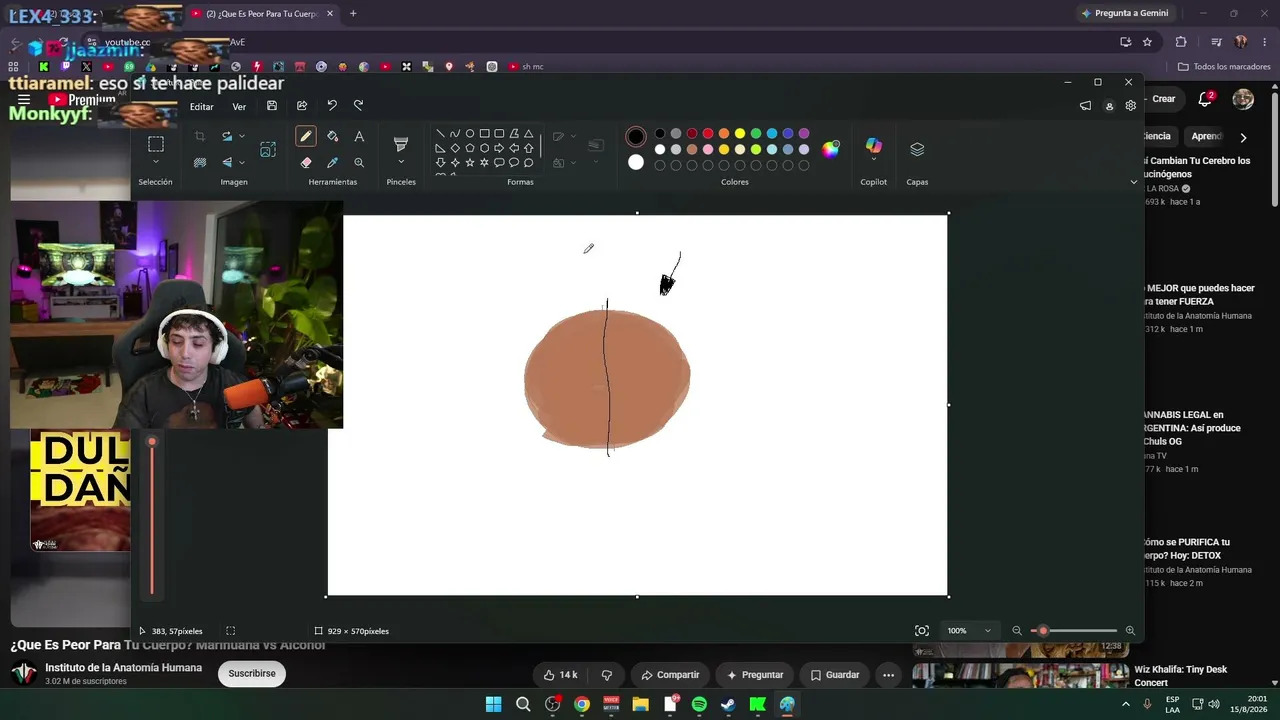Screen dimensions: 1280x720
Task: Expand the Selection tool dropdown arrow
Action: point(155,162)
